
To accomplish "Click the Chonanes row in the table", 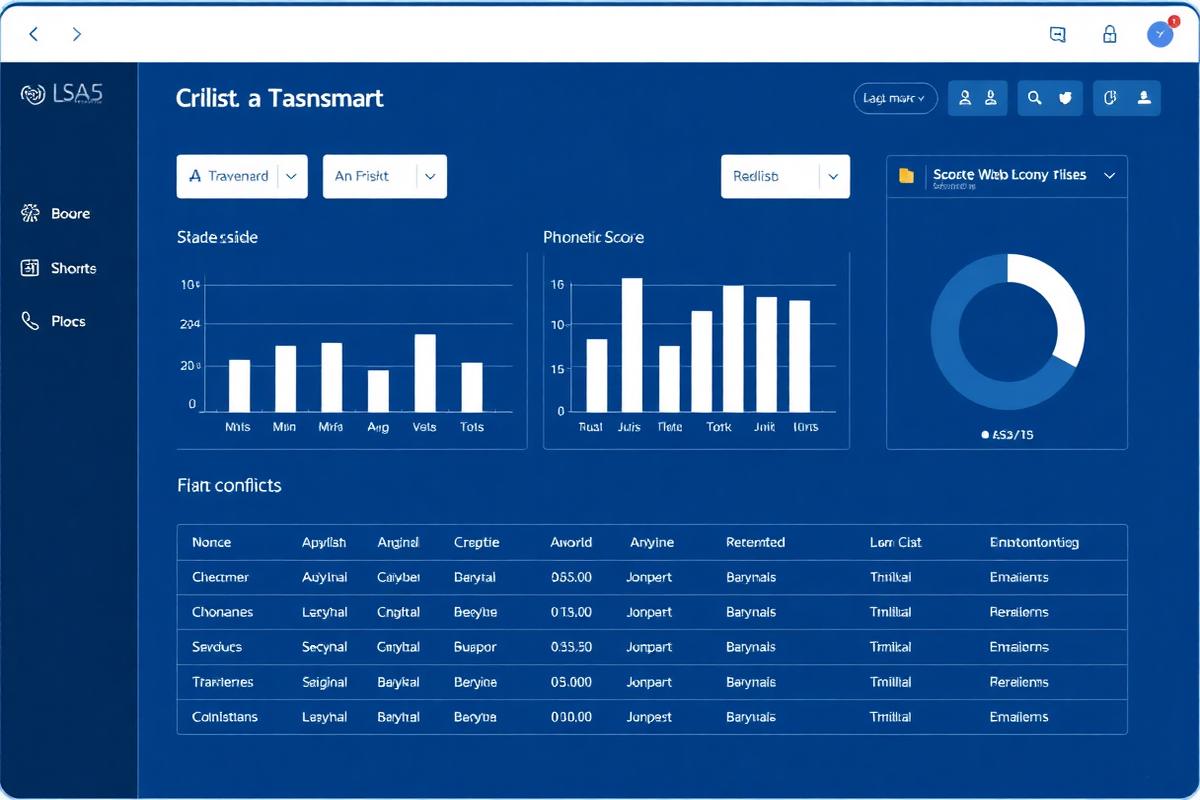I will tap(652, 612).
